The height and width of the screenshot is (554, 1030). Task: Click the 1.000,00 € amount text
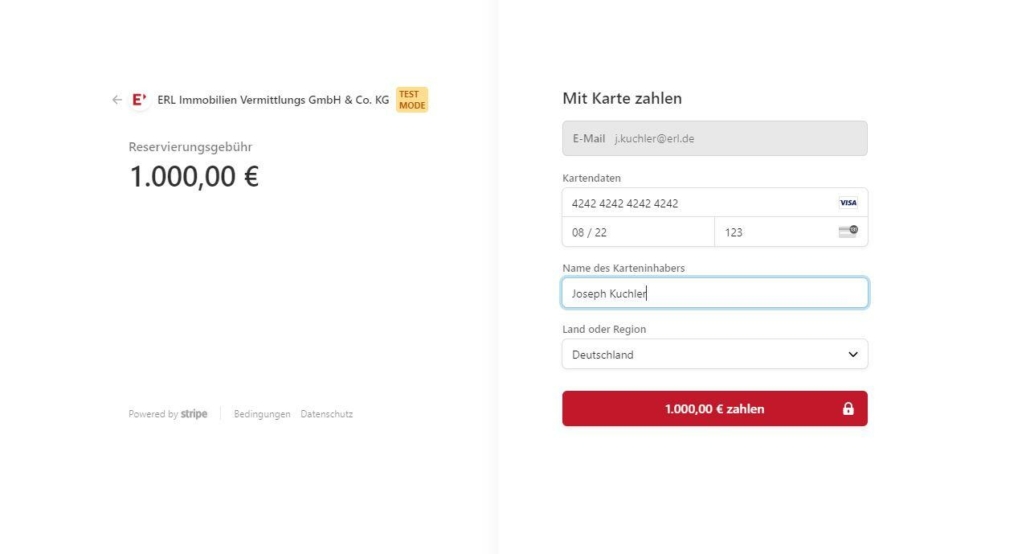pyautogui.click(x=194, y=176)
